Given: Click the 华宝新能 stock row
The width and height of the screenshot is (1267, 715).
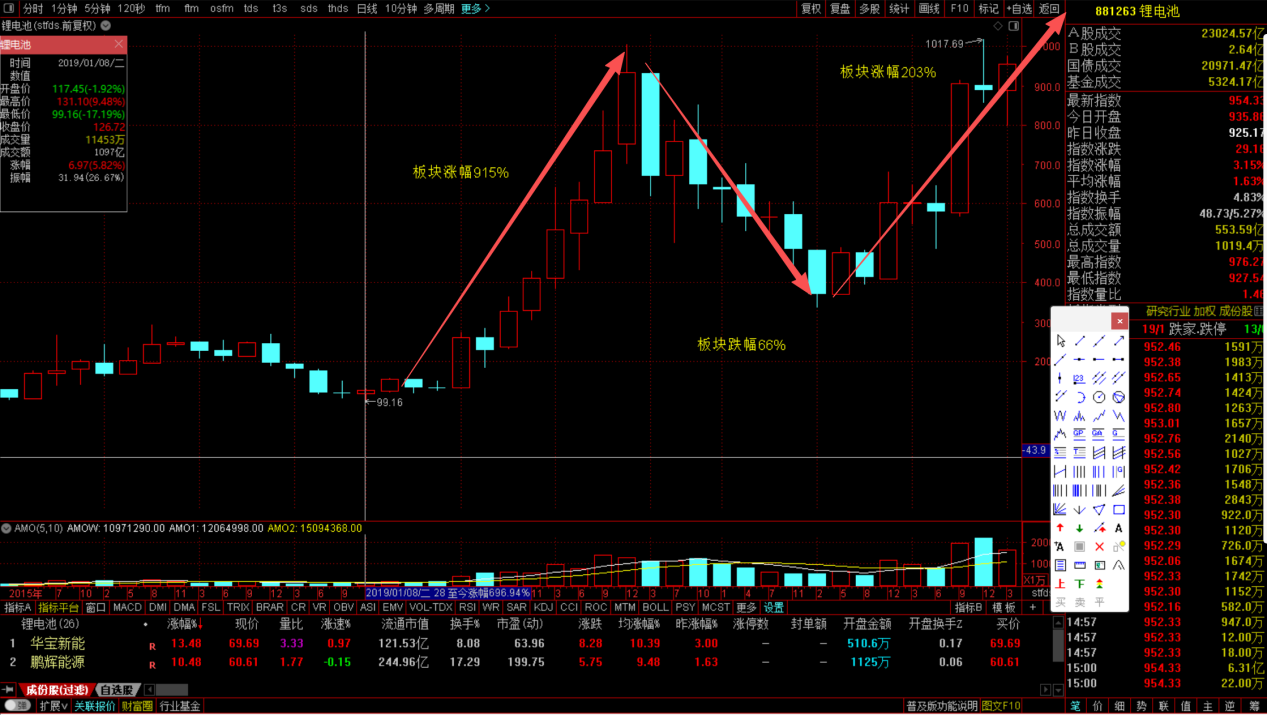Looking at the screenshot, I should coord(58,643).
